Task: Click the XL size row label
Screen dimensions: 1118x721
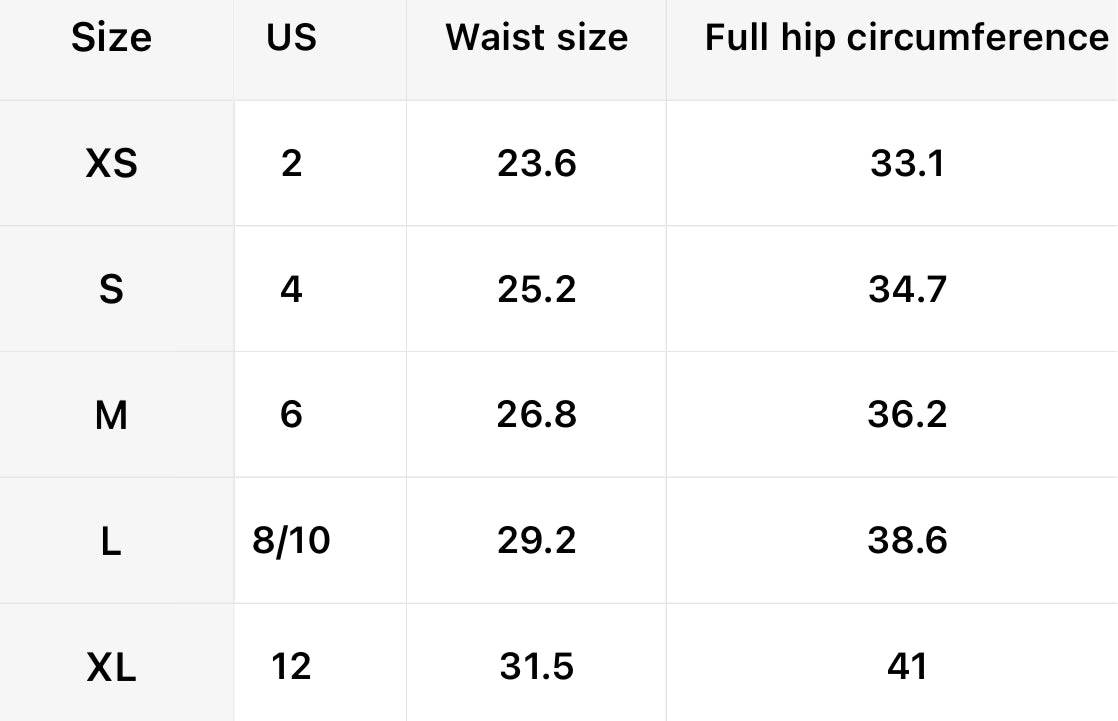Action: coord(111,666)
